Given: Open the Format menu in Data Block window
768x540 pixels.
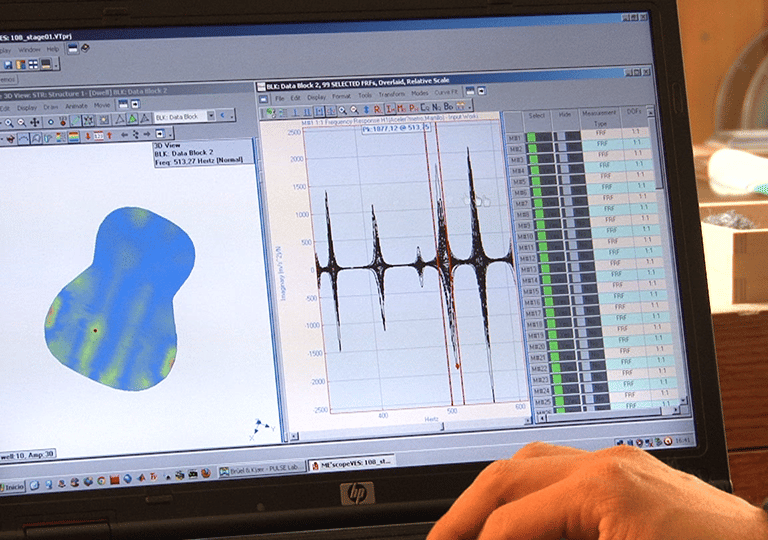Looking at the screenshot, I should (341, 96).
